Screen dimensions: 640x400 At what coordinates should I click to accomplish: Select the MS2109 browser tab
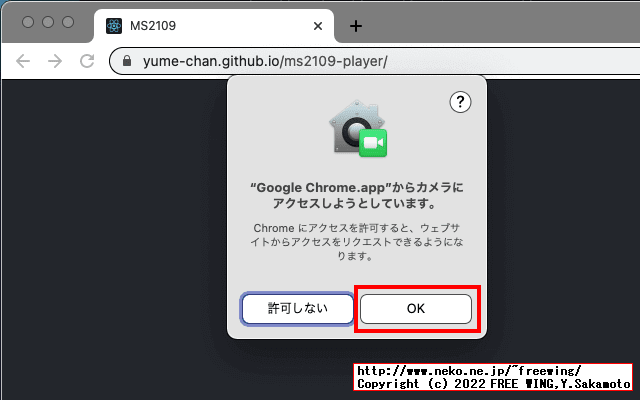(x=214, y=26)
